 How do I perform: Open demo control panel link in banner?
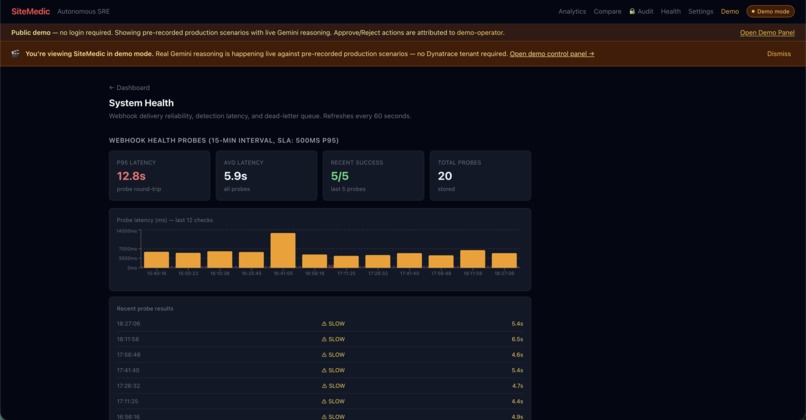click(x=552, y=53)
